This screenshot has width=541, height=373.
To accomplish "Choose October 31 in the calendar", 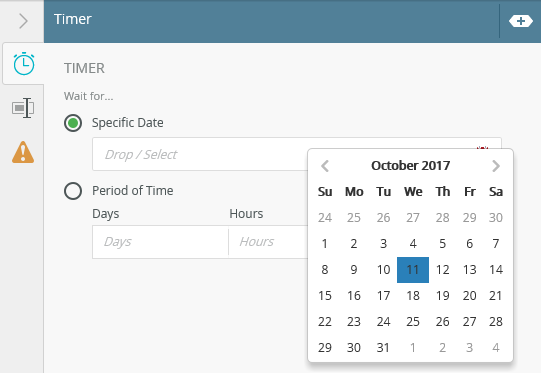I will [383, 347].
